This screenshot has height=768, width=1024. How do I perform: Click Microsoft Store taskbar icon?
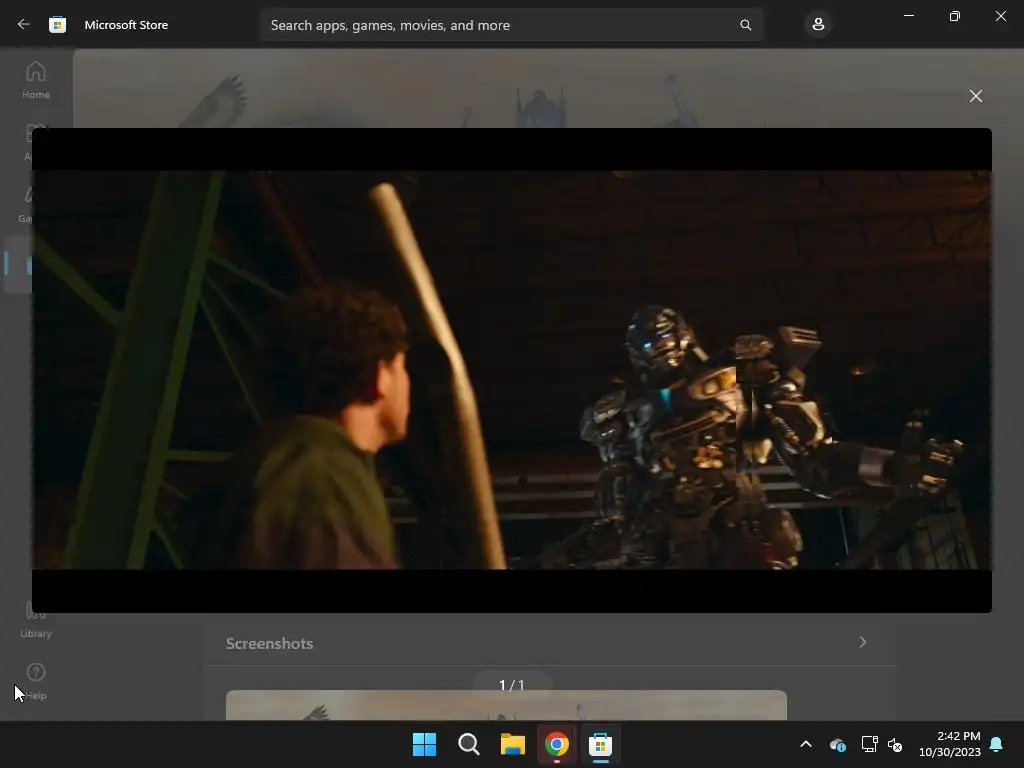pyautogui.click(x=600, y=744)
